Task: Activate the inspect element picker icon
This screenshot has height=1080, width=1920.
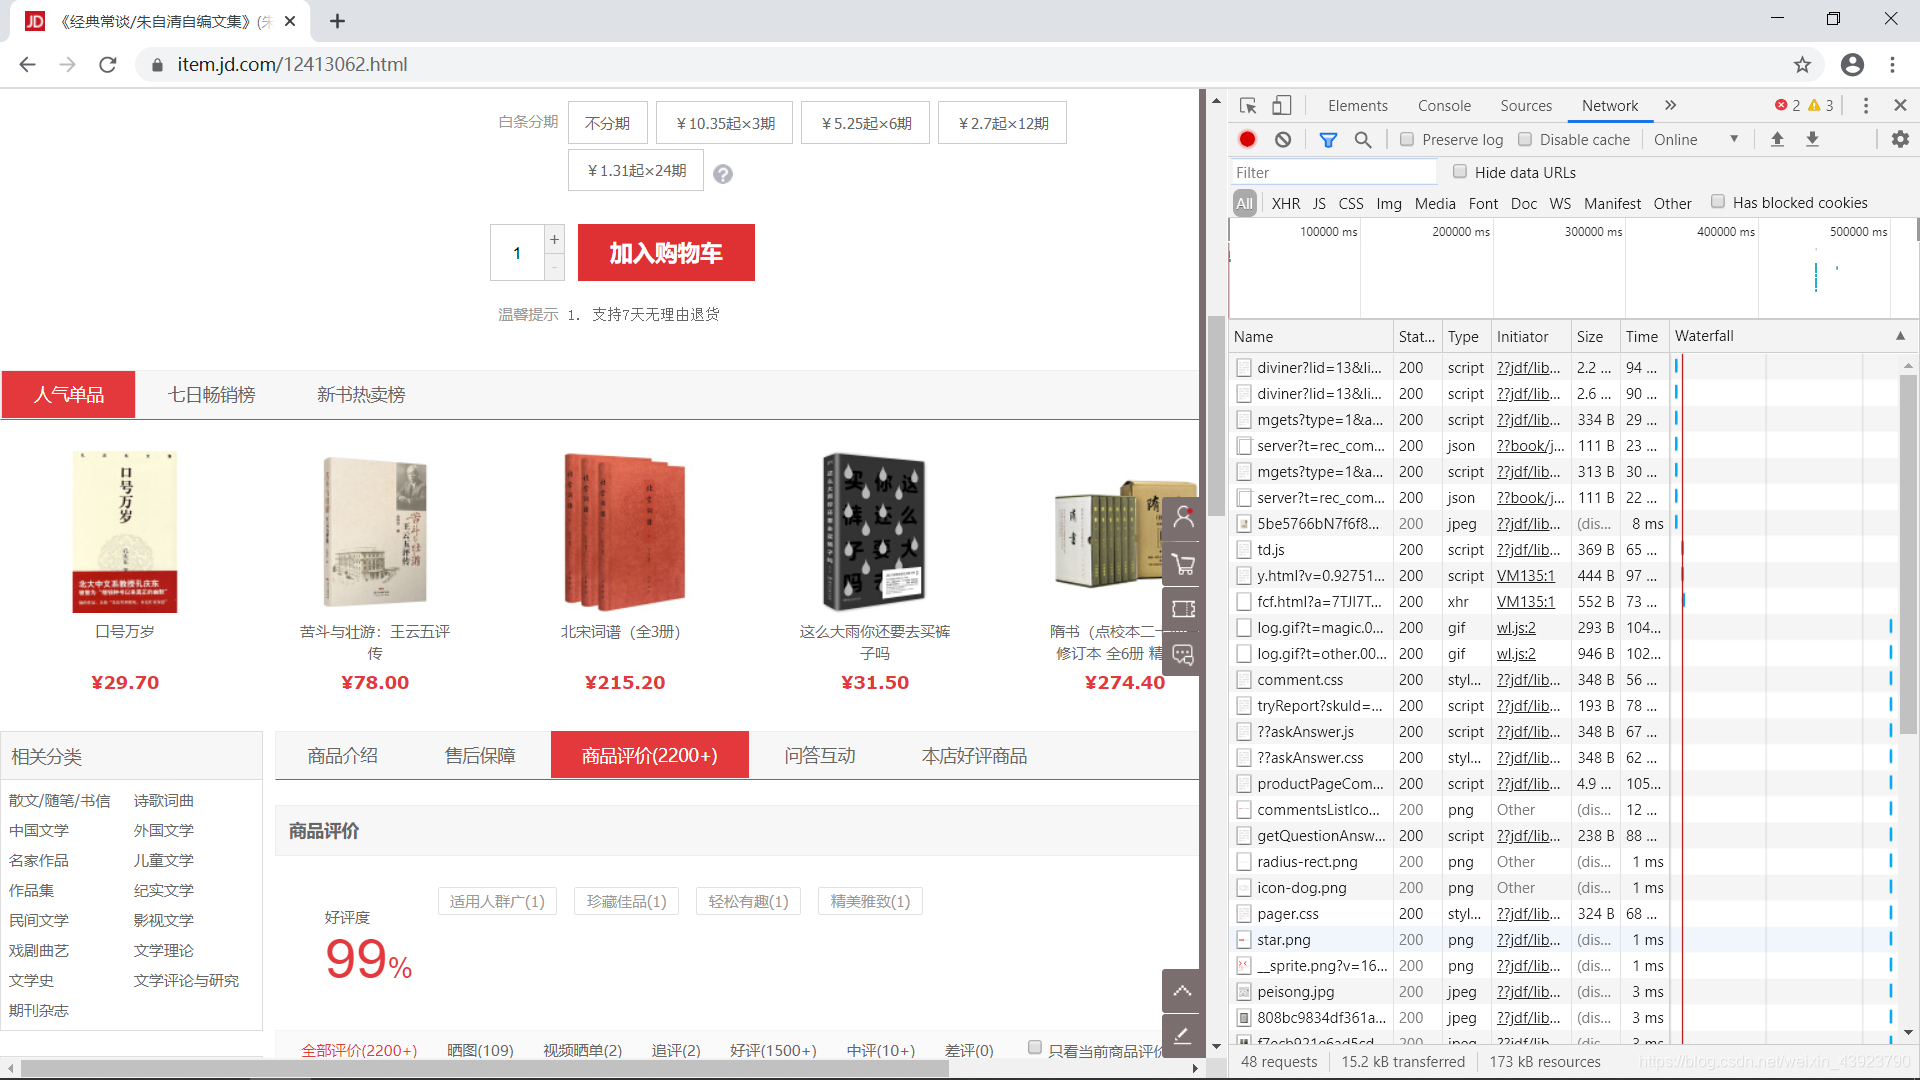Action: coord(1248,106)
